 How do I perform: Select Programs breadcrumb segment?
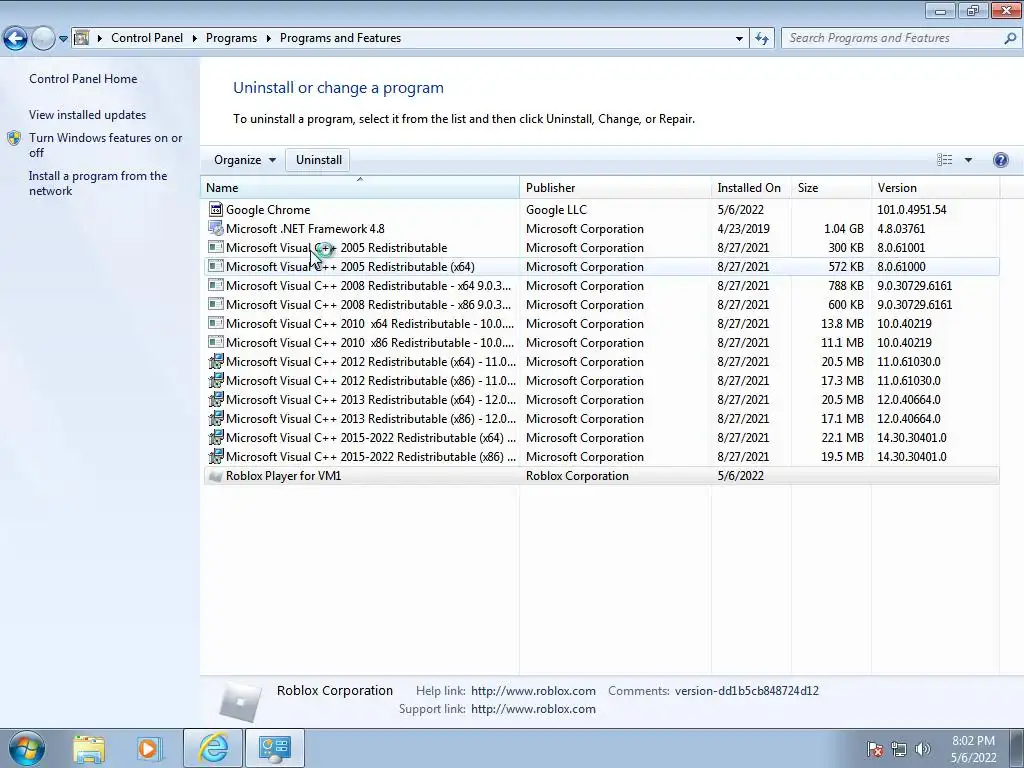coord(231,38)
